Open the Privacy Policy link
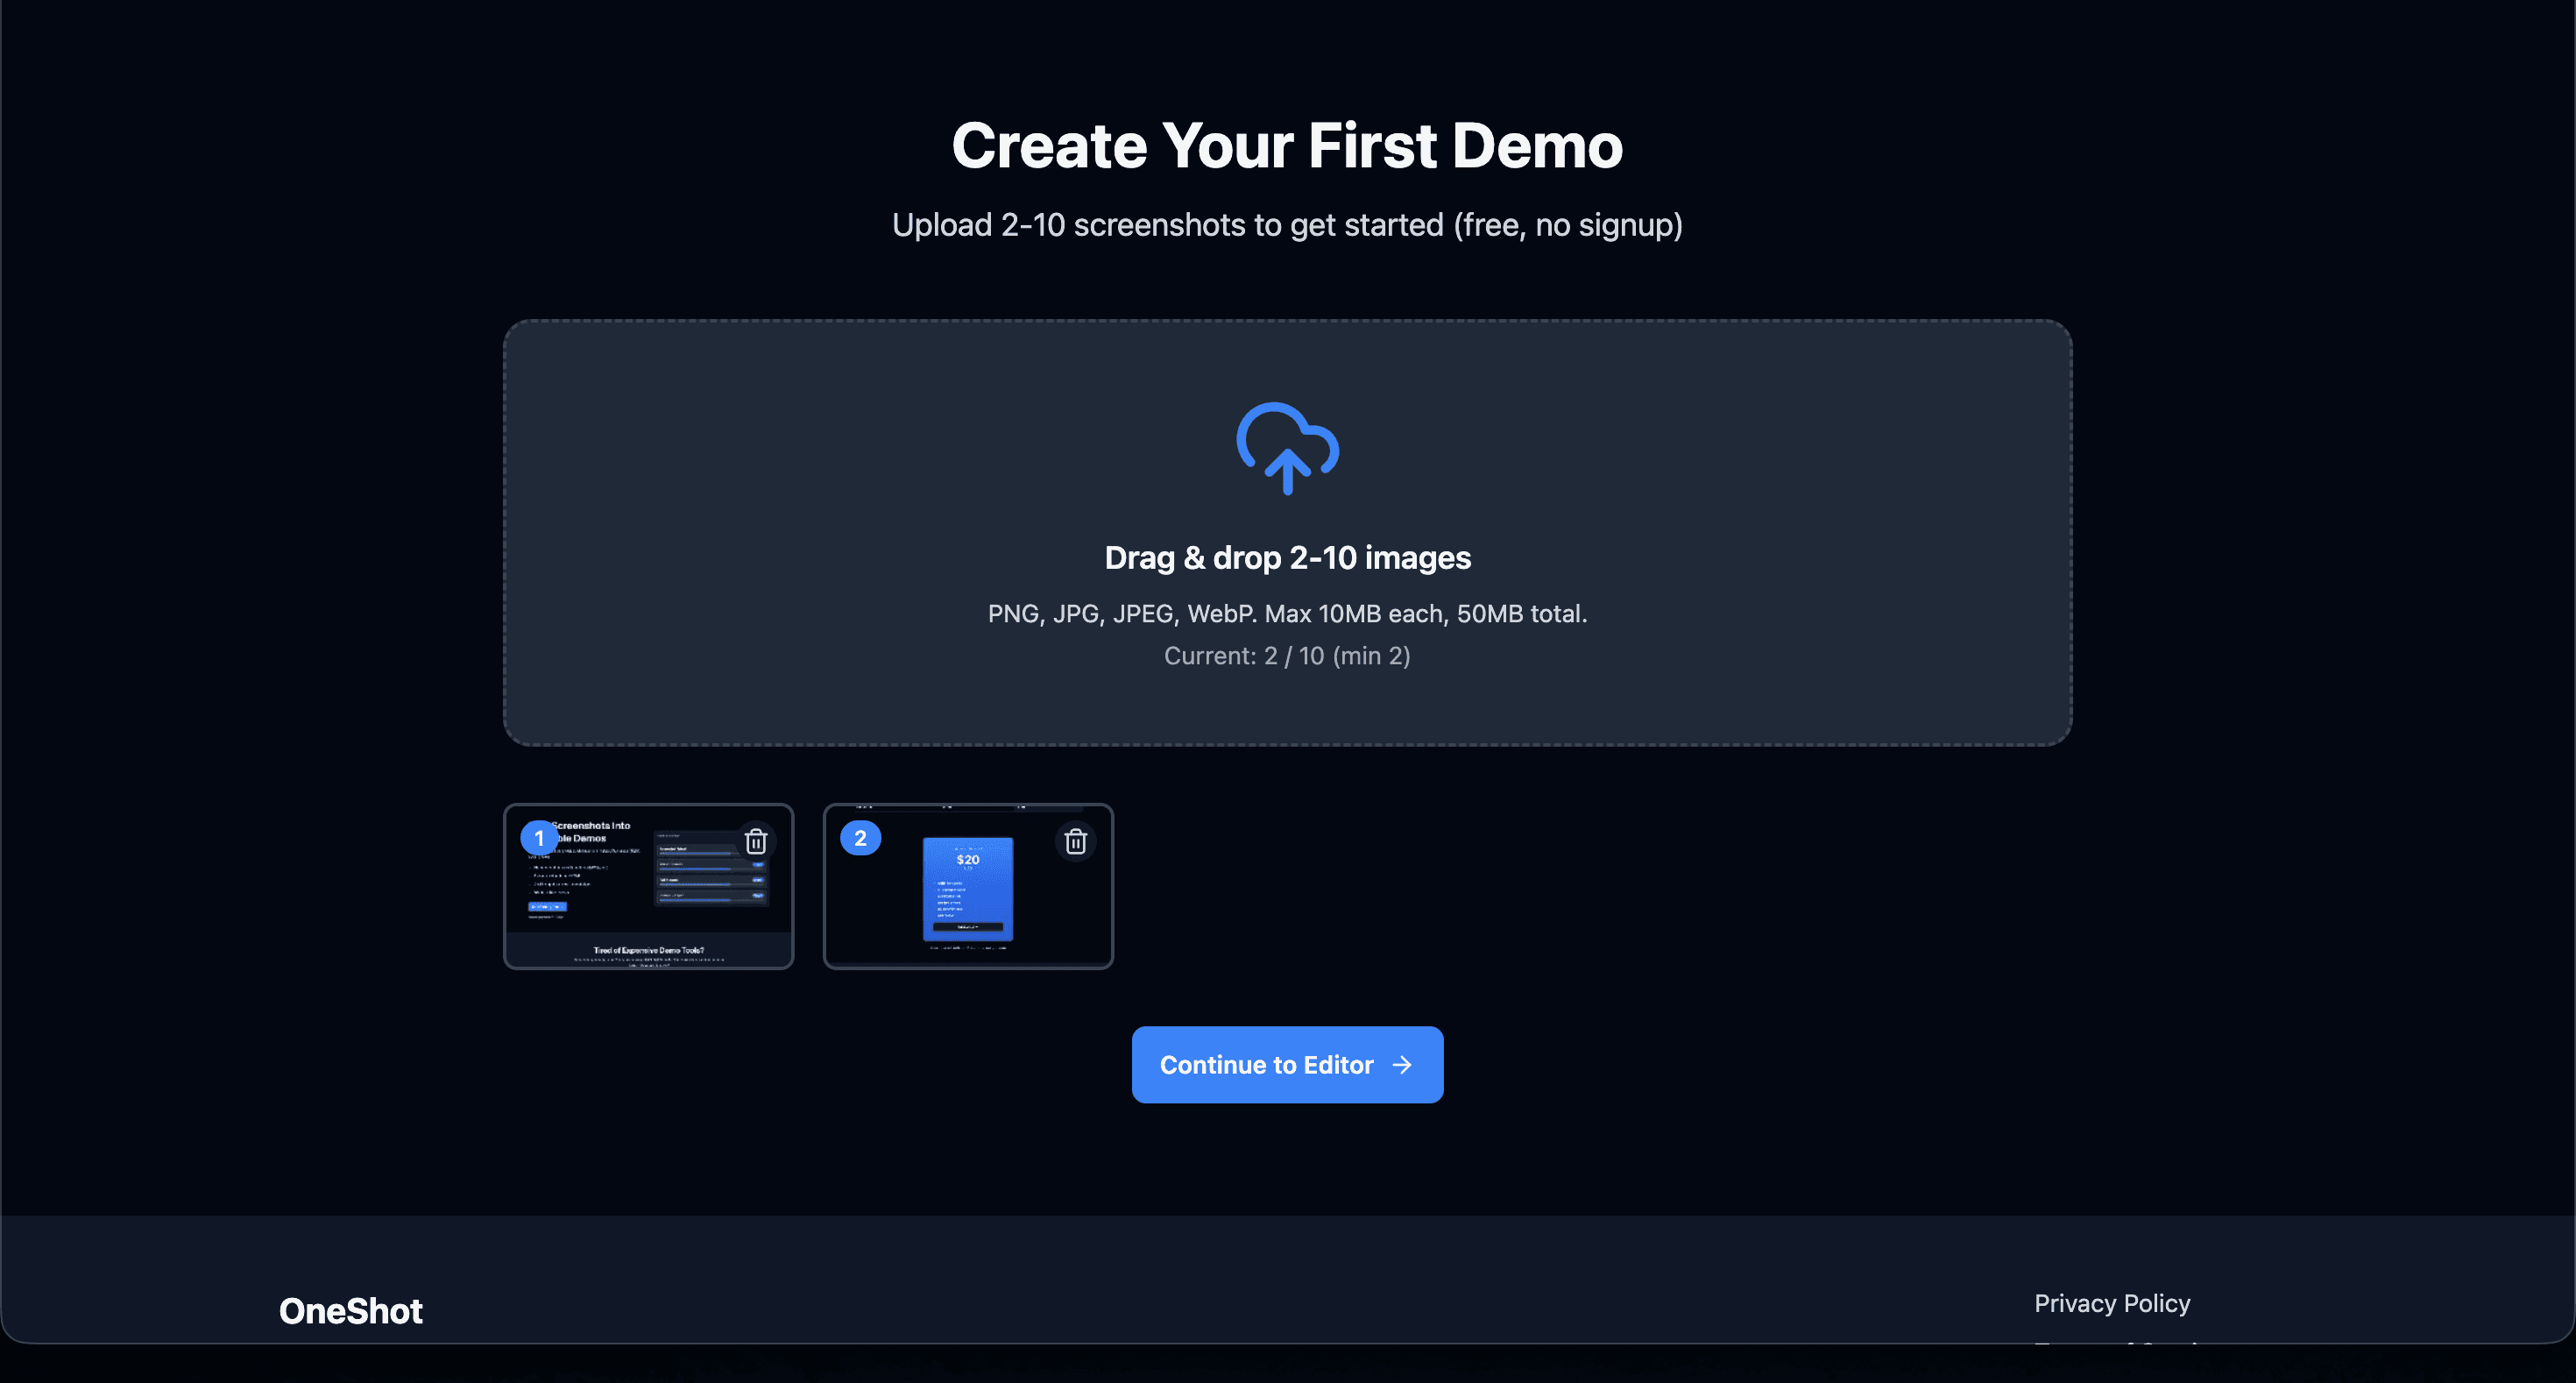The image size is (2576, 1383). pyautogui.click(x=2111, y=1303)
